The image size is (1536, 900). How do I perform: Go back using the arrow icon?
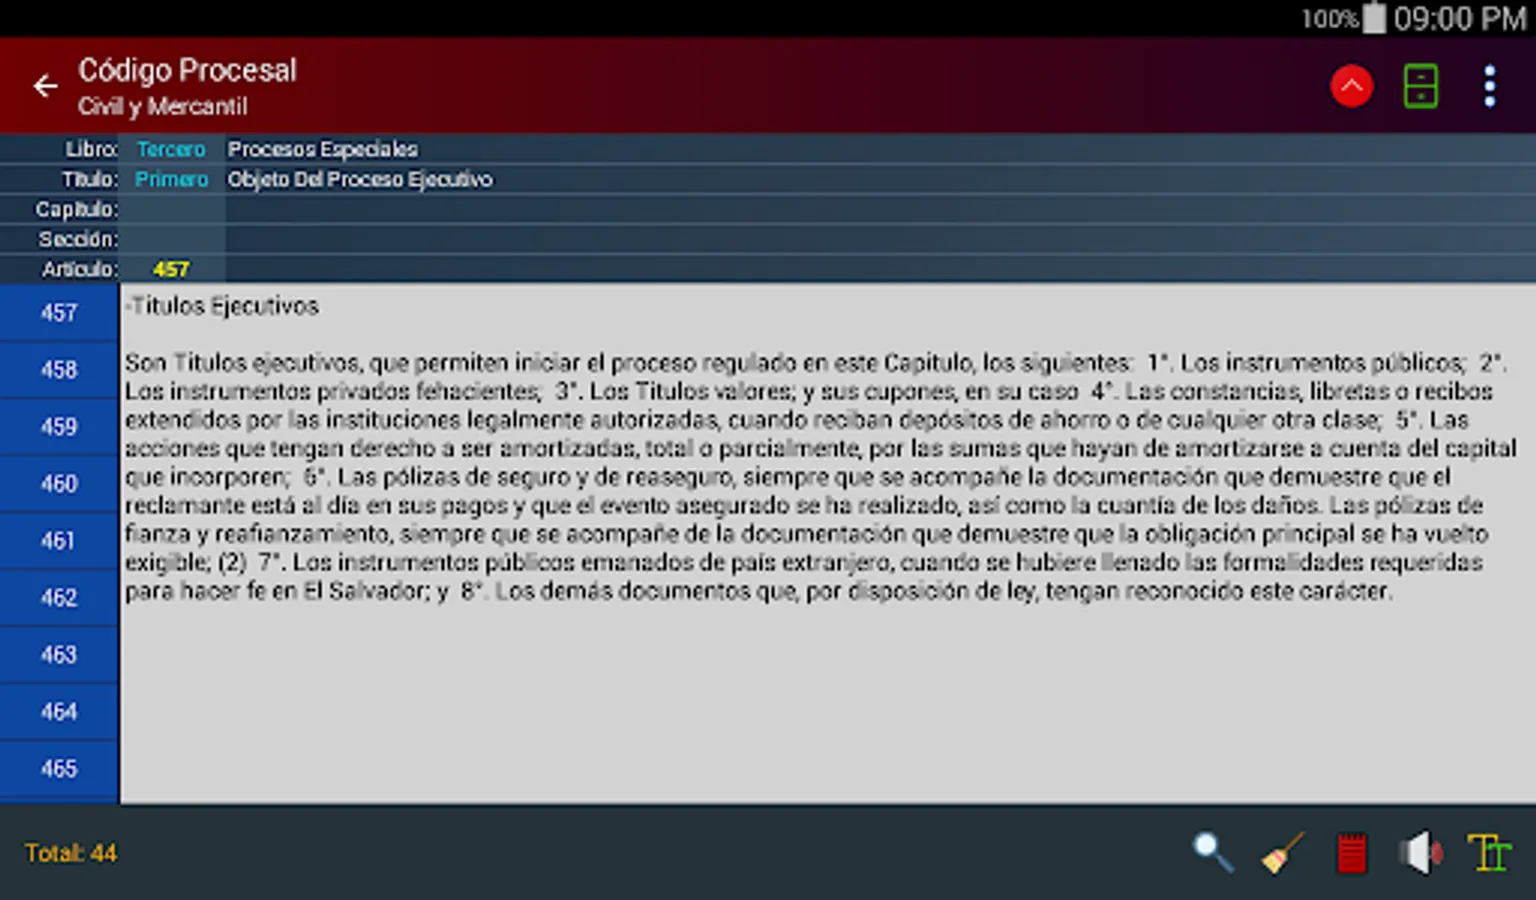[45, 87]
